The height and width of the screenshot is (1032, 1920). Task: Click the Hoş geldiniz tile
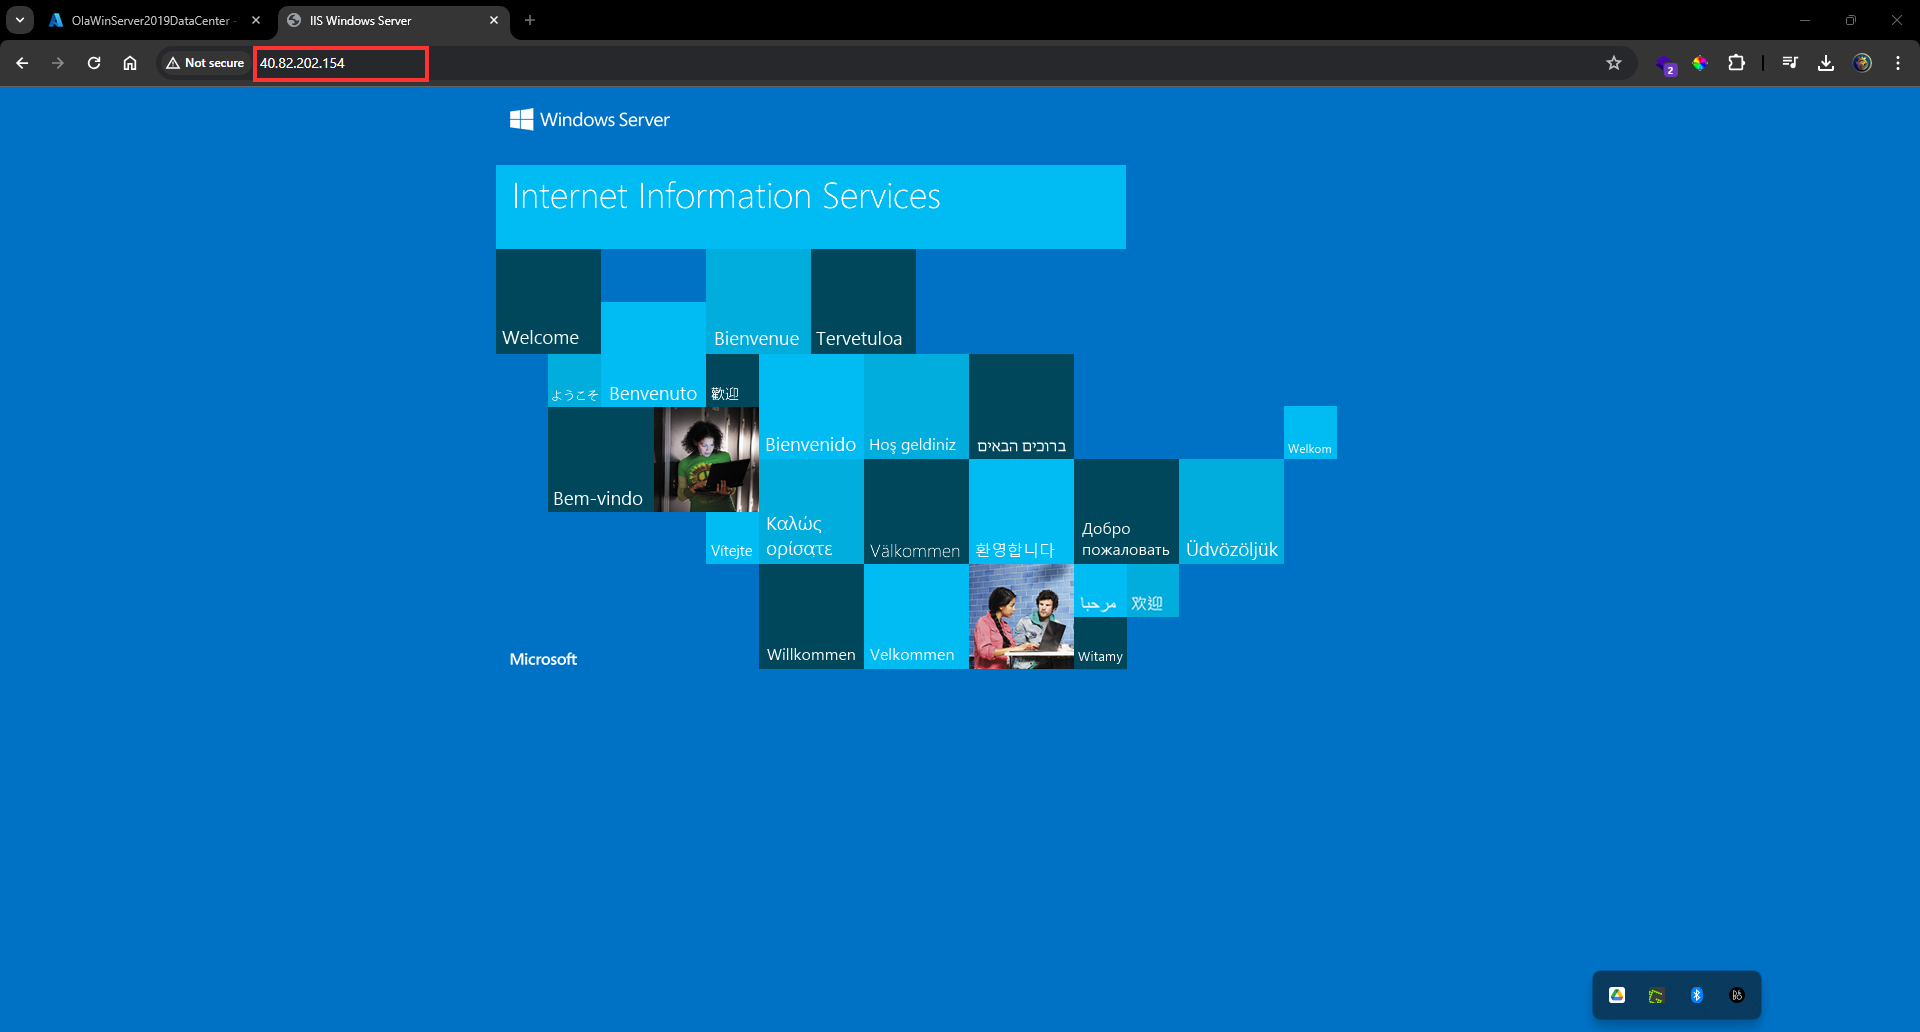point(916,406)
